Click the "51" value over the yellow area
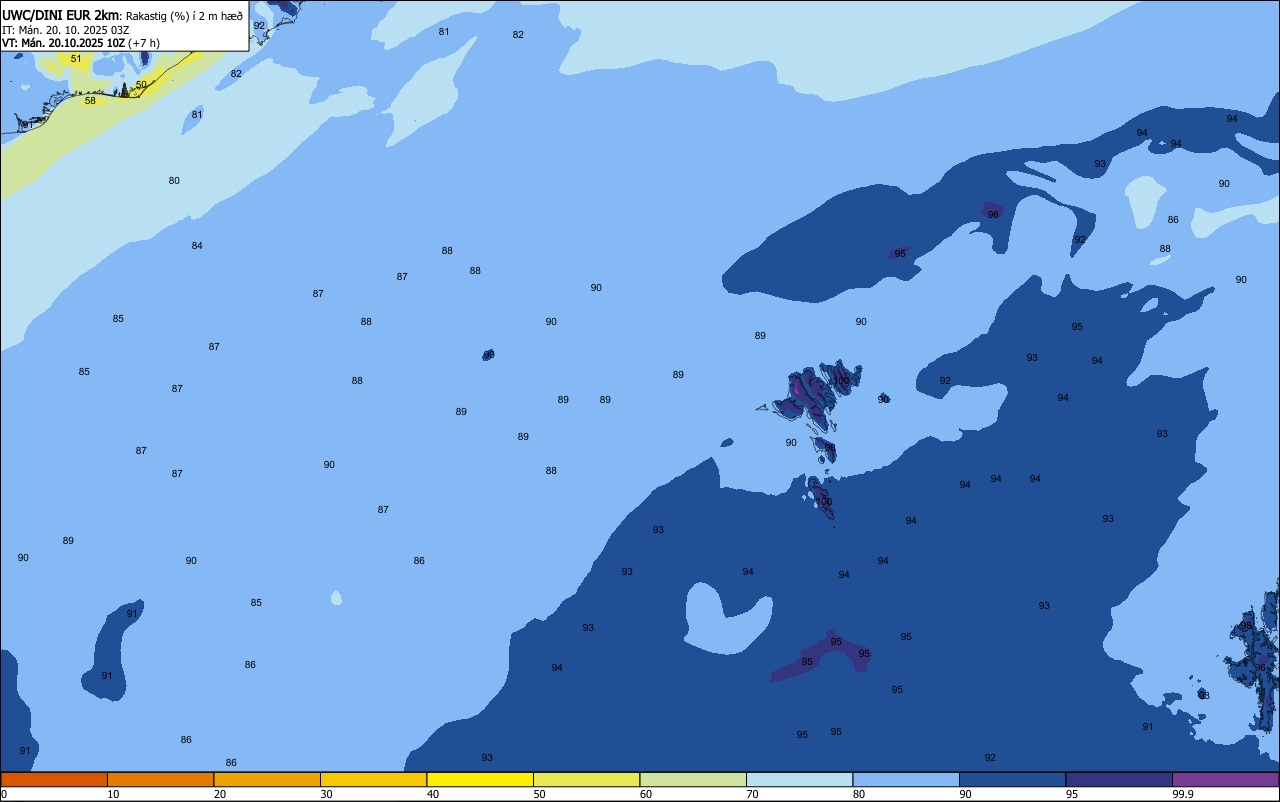 [76, 59]
